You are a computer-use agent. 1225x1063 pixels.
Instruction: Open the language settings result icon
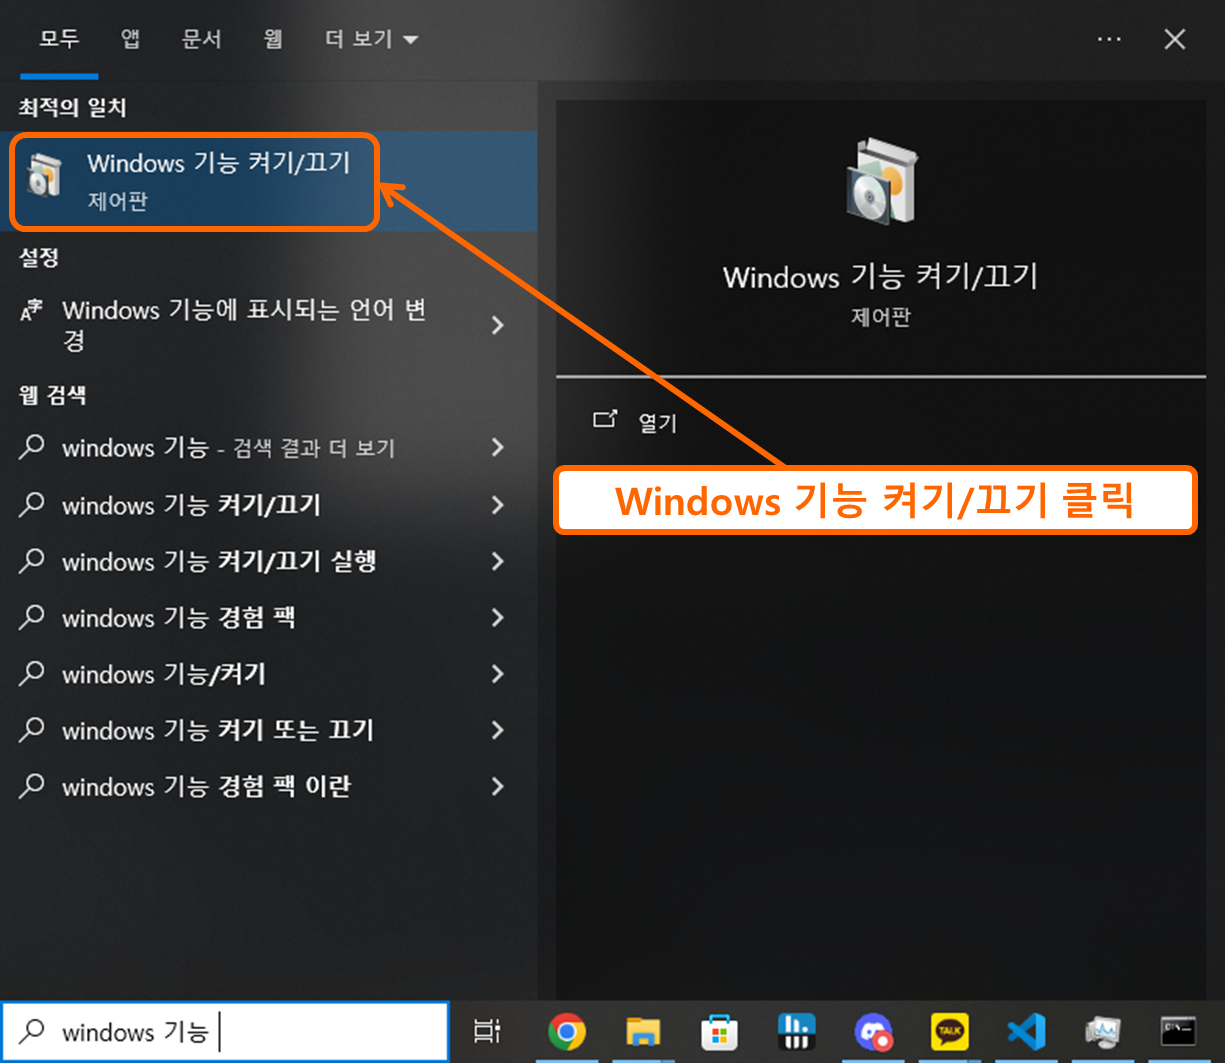pos(32,311)
